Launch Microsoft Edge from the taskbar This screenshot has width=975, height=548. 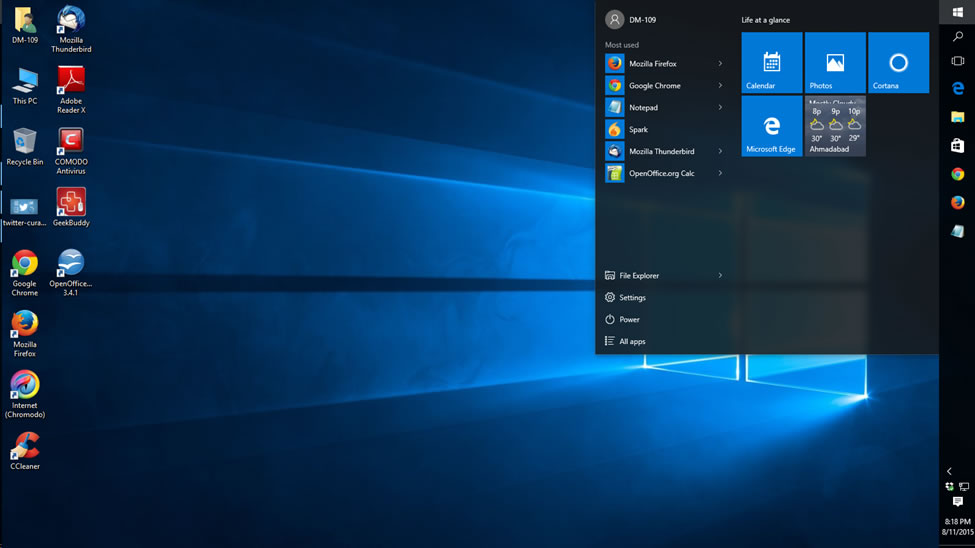[x=958, y=88]
